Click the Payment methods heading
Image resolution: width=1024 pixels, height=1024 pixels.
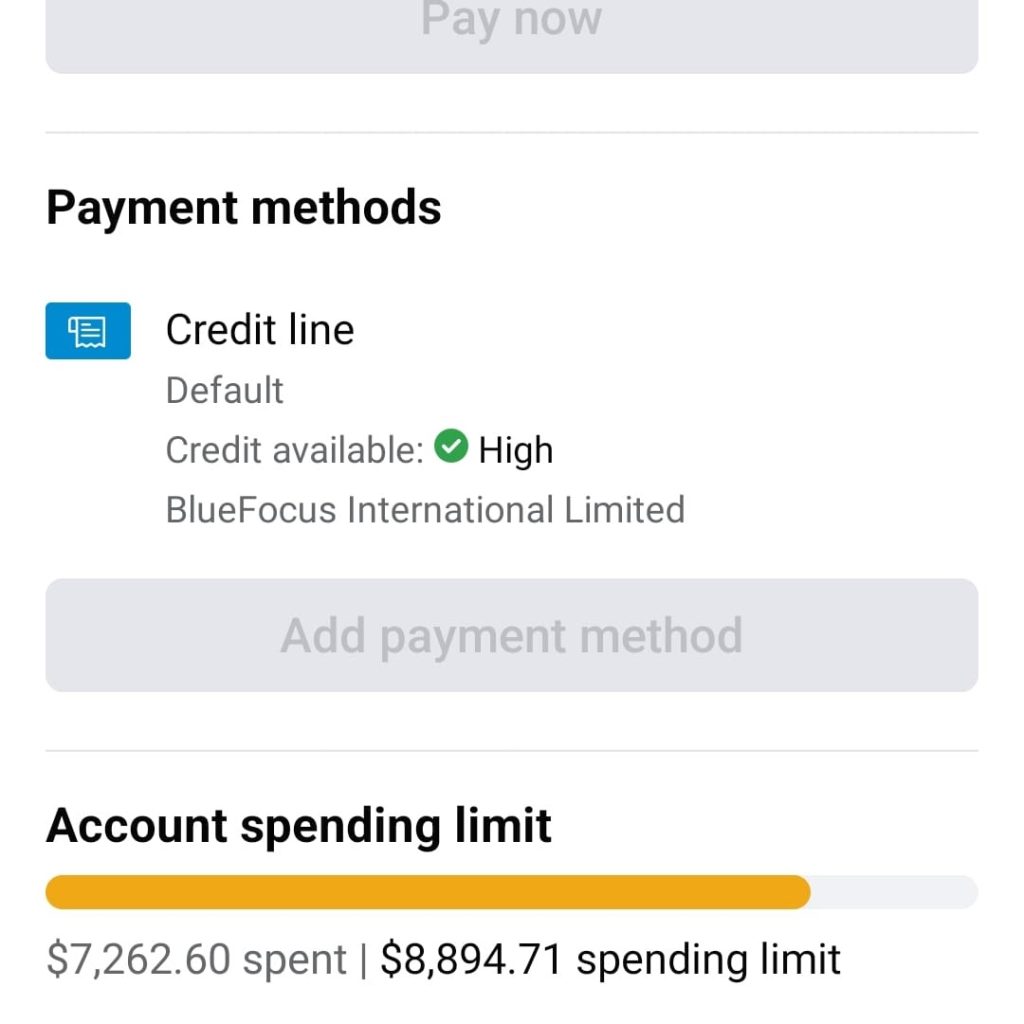click(x=244, y=208)
